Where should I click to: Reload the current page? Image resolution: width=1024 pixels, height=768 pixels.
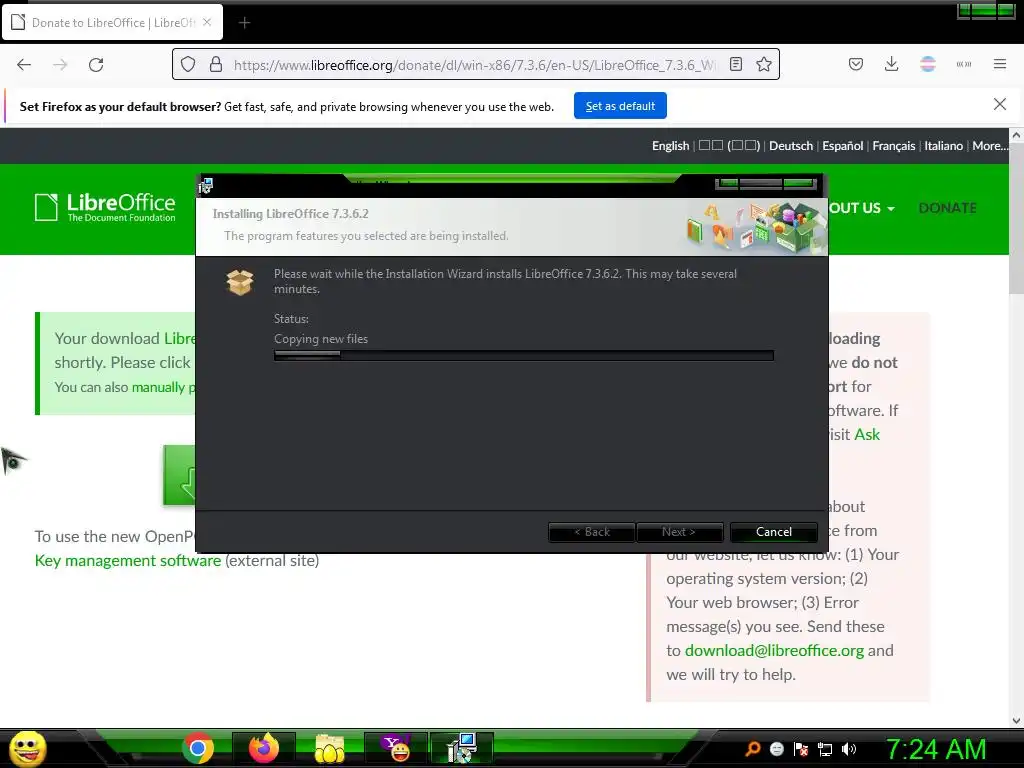96,65
